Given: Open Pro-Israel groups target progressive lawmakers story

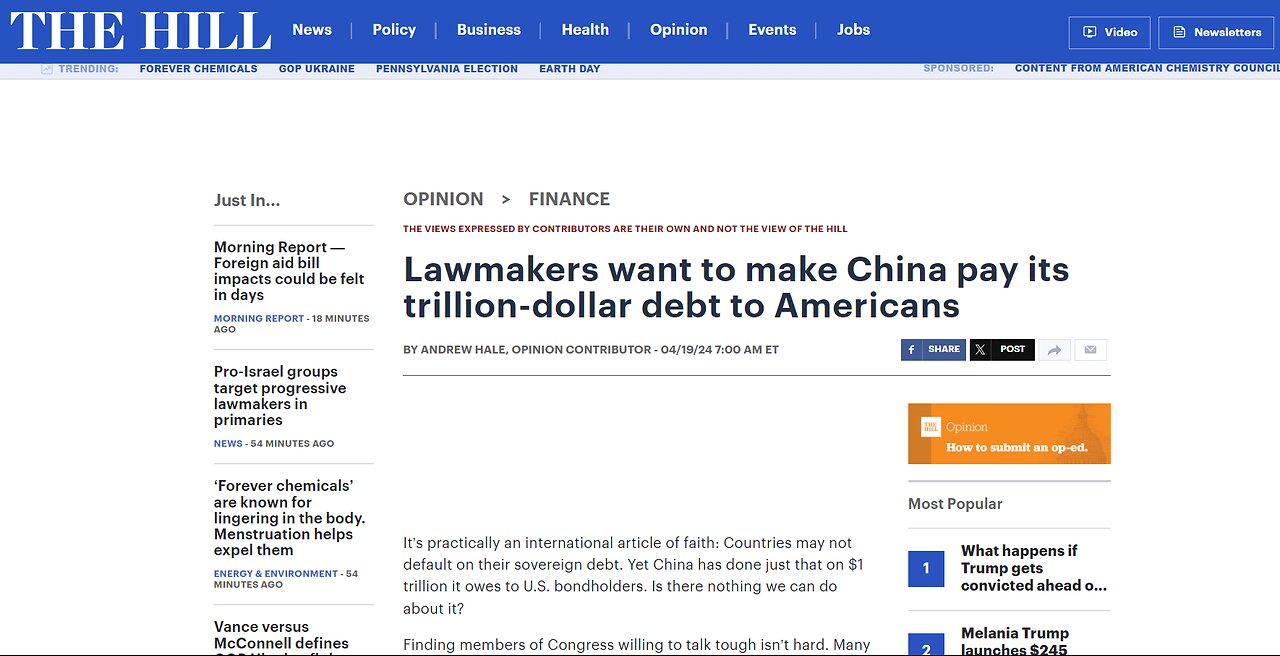Looking at the screenshot, I should coord(280,396).
